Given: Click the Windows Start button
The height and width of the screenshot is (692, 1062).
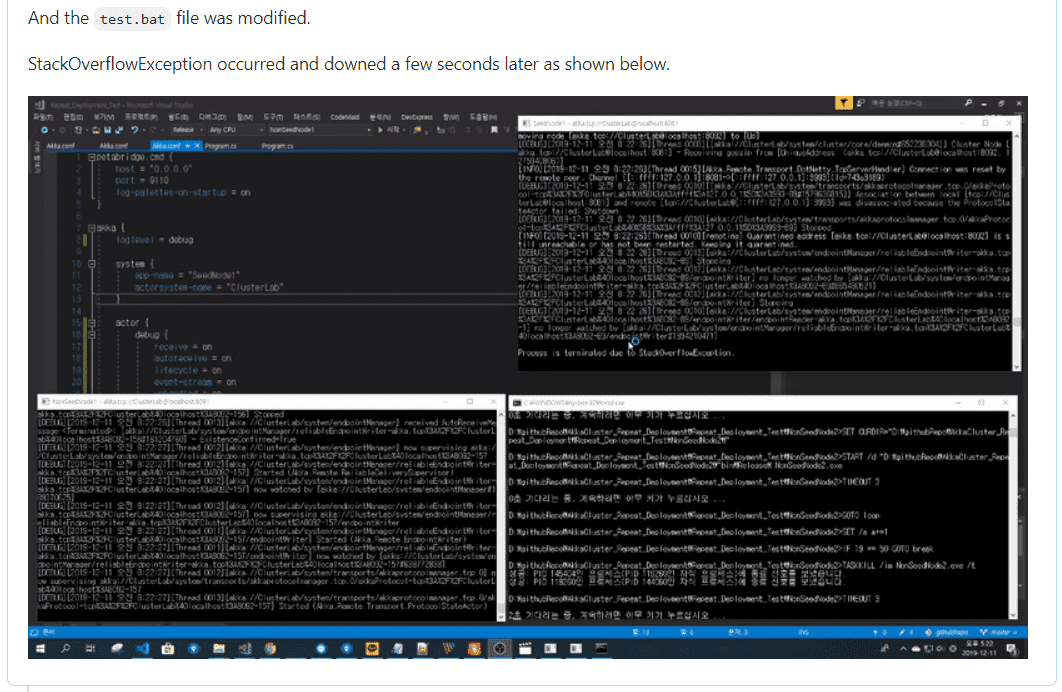Looking at the screenshot, I should (40, 649).
